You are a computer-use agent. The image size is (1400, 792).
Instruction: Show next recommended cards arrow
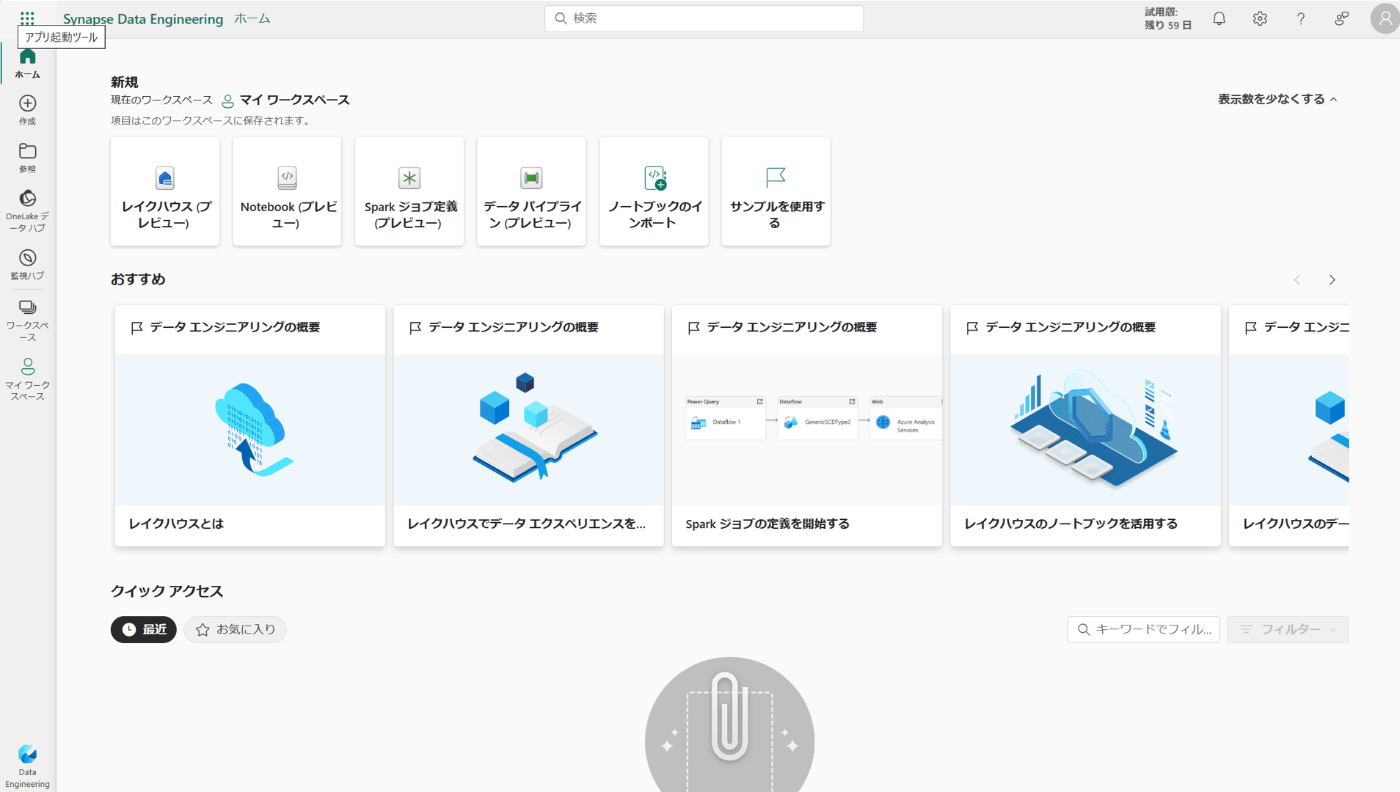coord(1332,280)
